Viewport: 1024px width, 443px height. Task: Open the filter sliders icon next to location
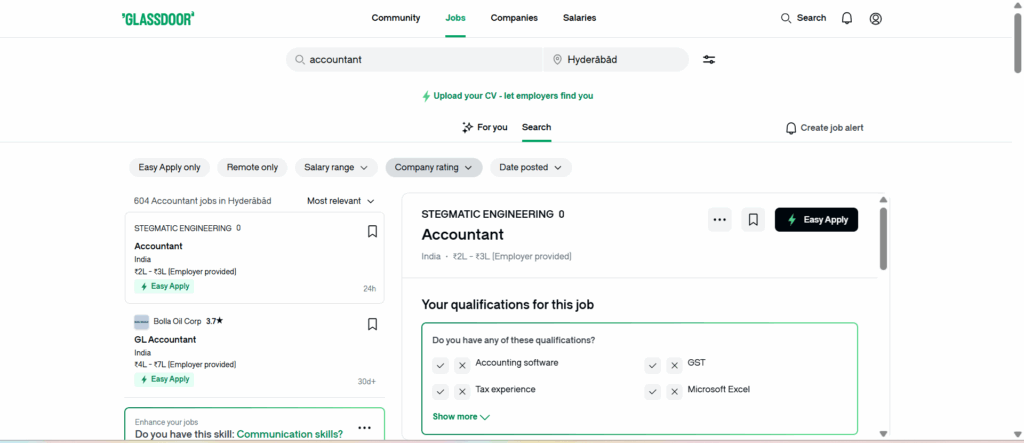(709, 59)
